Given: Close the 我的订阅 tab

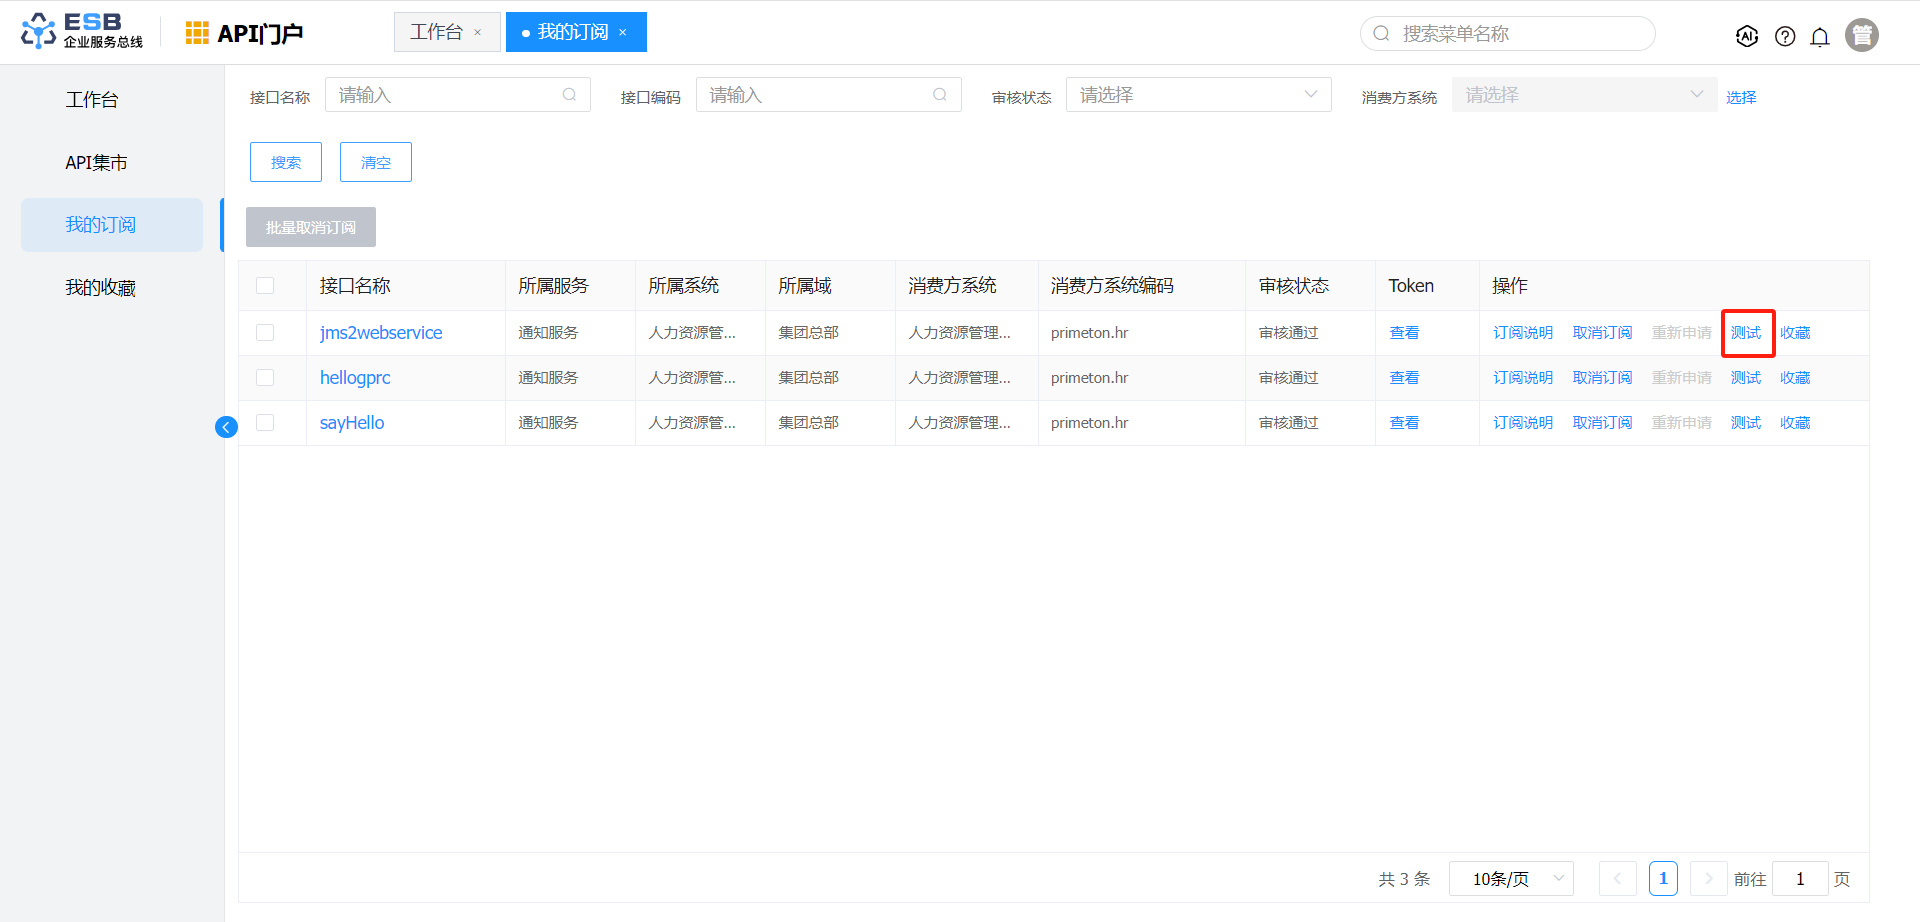Looking at the screenshot, I should coord(623,33).
